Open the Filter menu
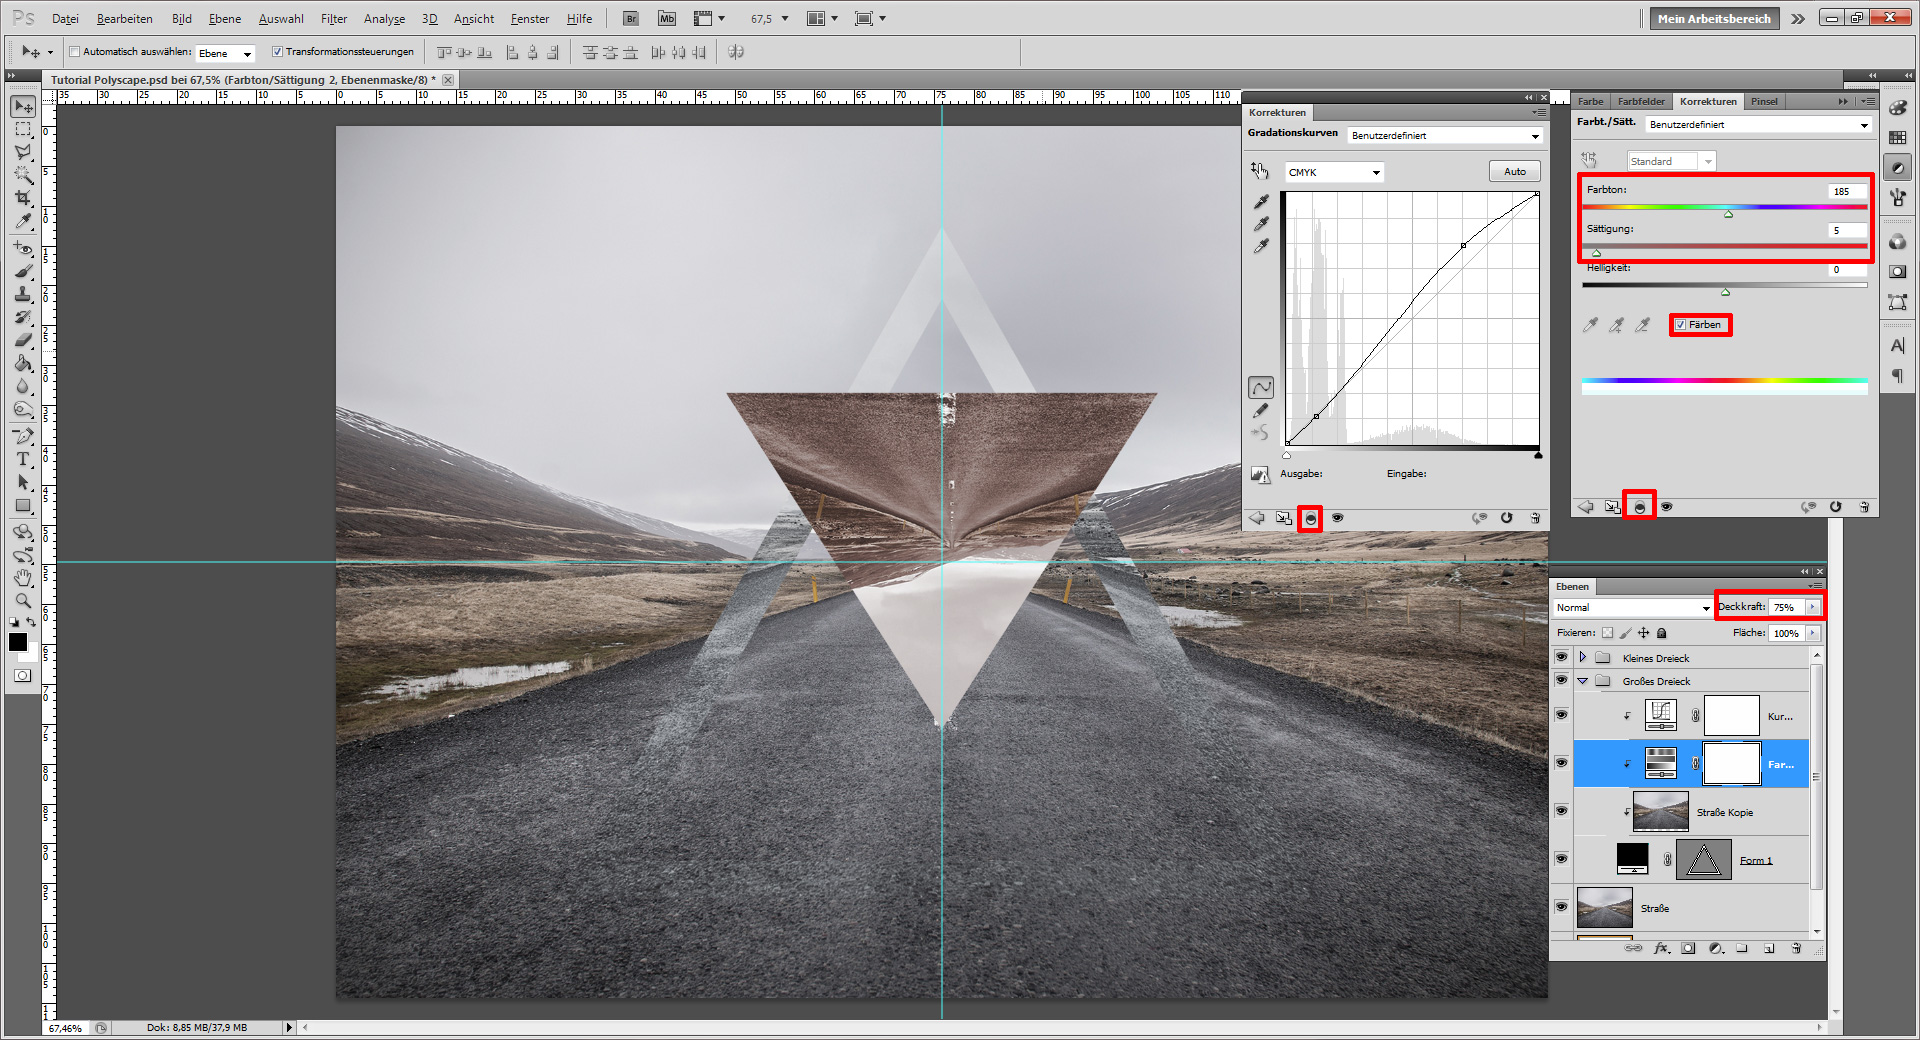 [333, 18]
